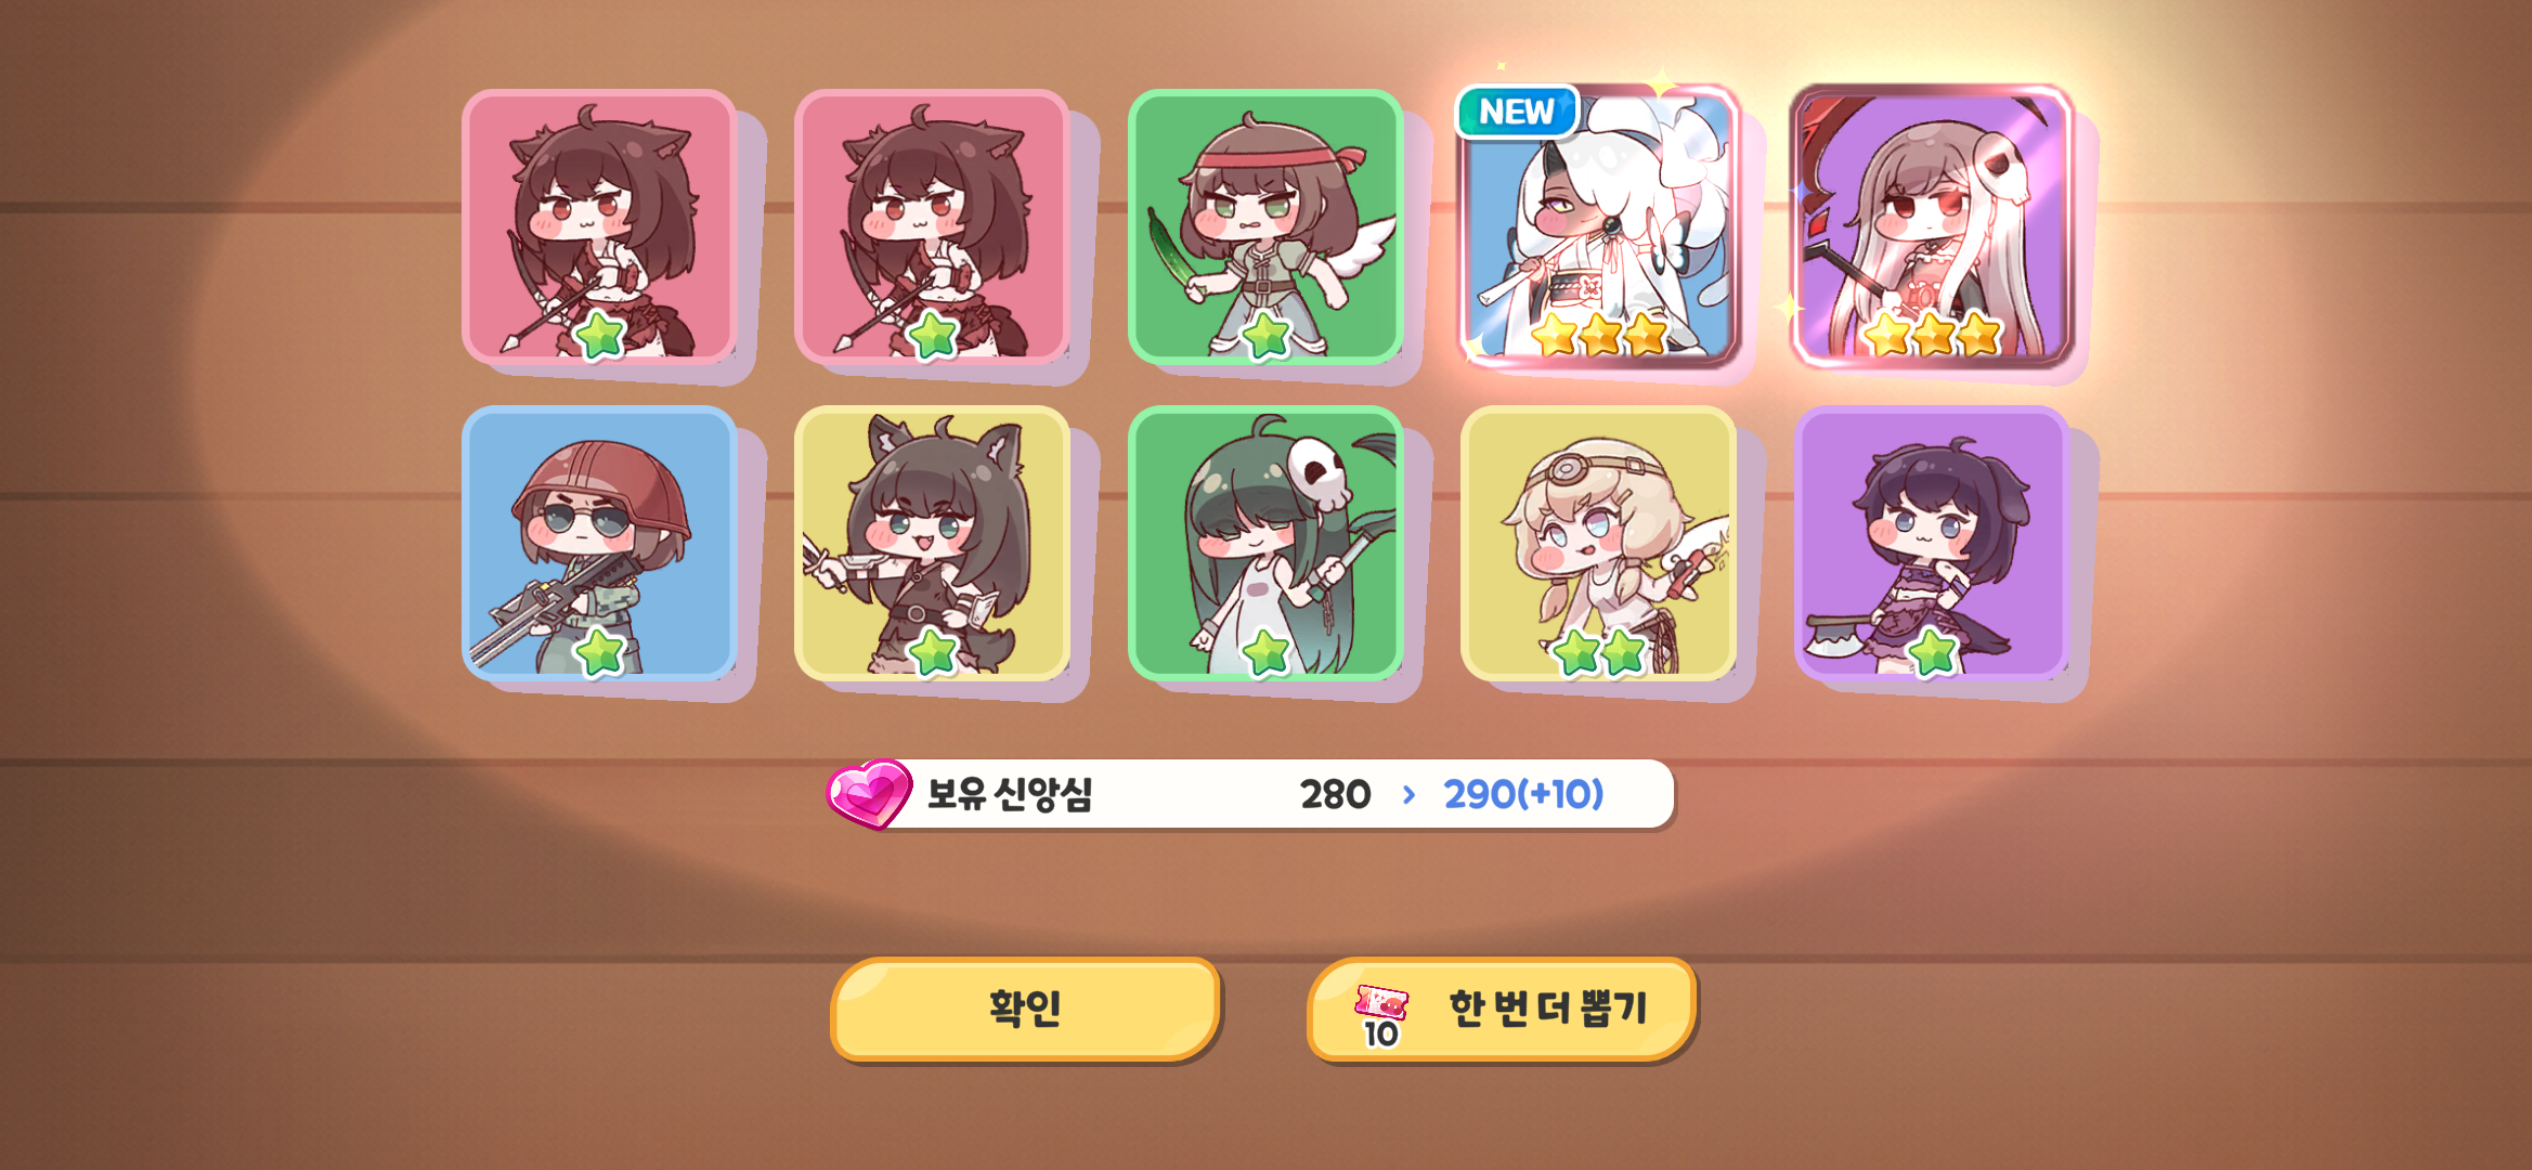Tap the two green stars on blonde card
2532x1170 pixels.
(x=1598, y=652)
